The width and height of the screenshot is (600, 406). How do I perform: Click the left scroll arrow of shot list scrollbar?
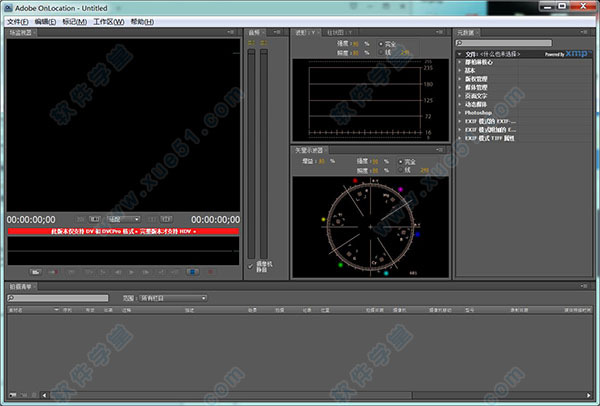coord(45,395)
